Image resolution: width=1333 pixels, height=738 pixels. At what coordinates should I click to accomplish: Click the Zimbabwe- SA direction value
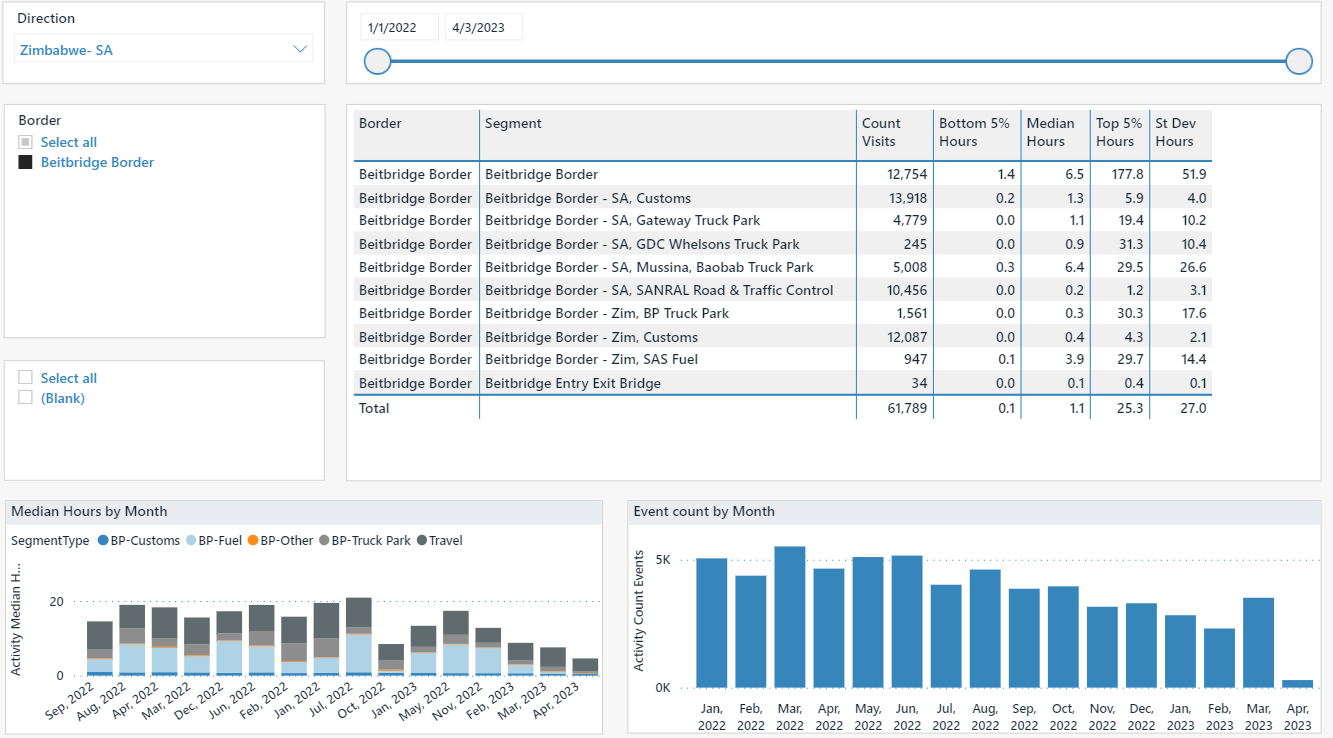(x=66, y=50)
